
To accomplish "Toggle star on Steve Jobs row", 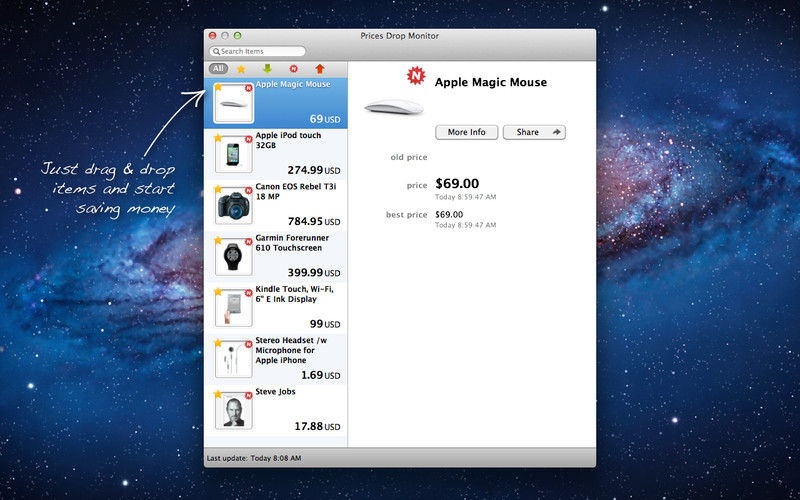I will tap(218, 394).
